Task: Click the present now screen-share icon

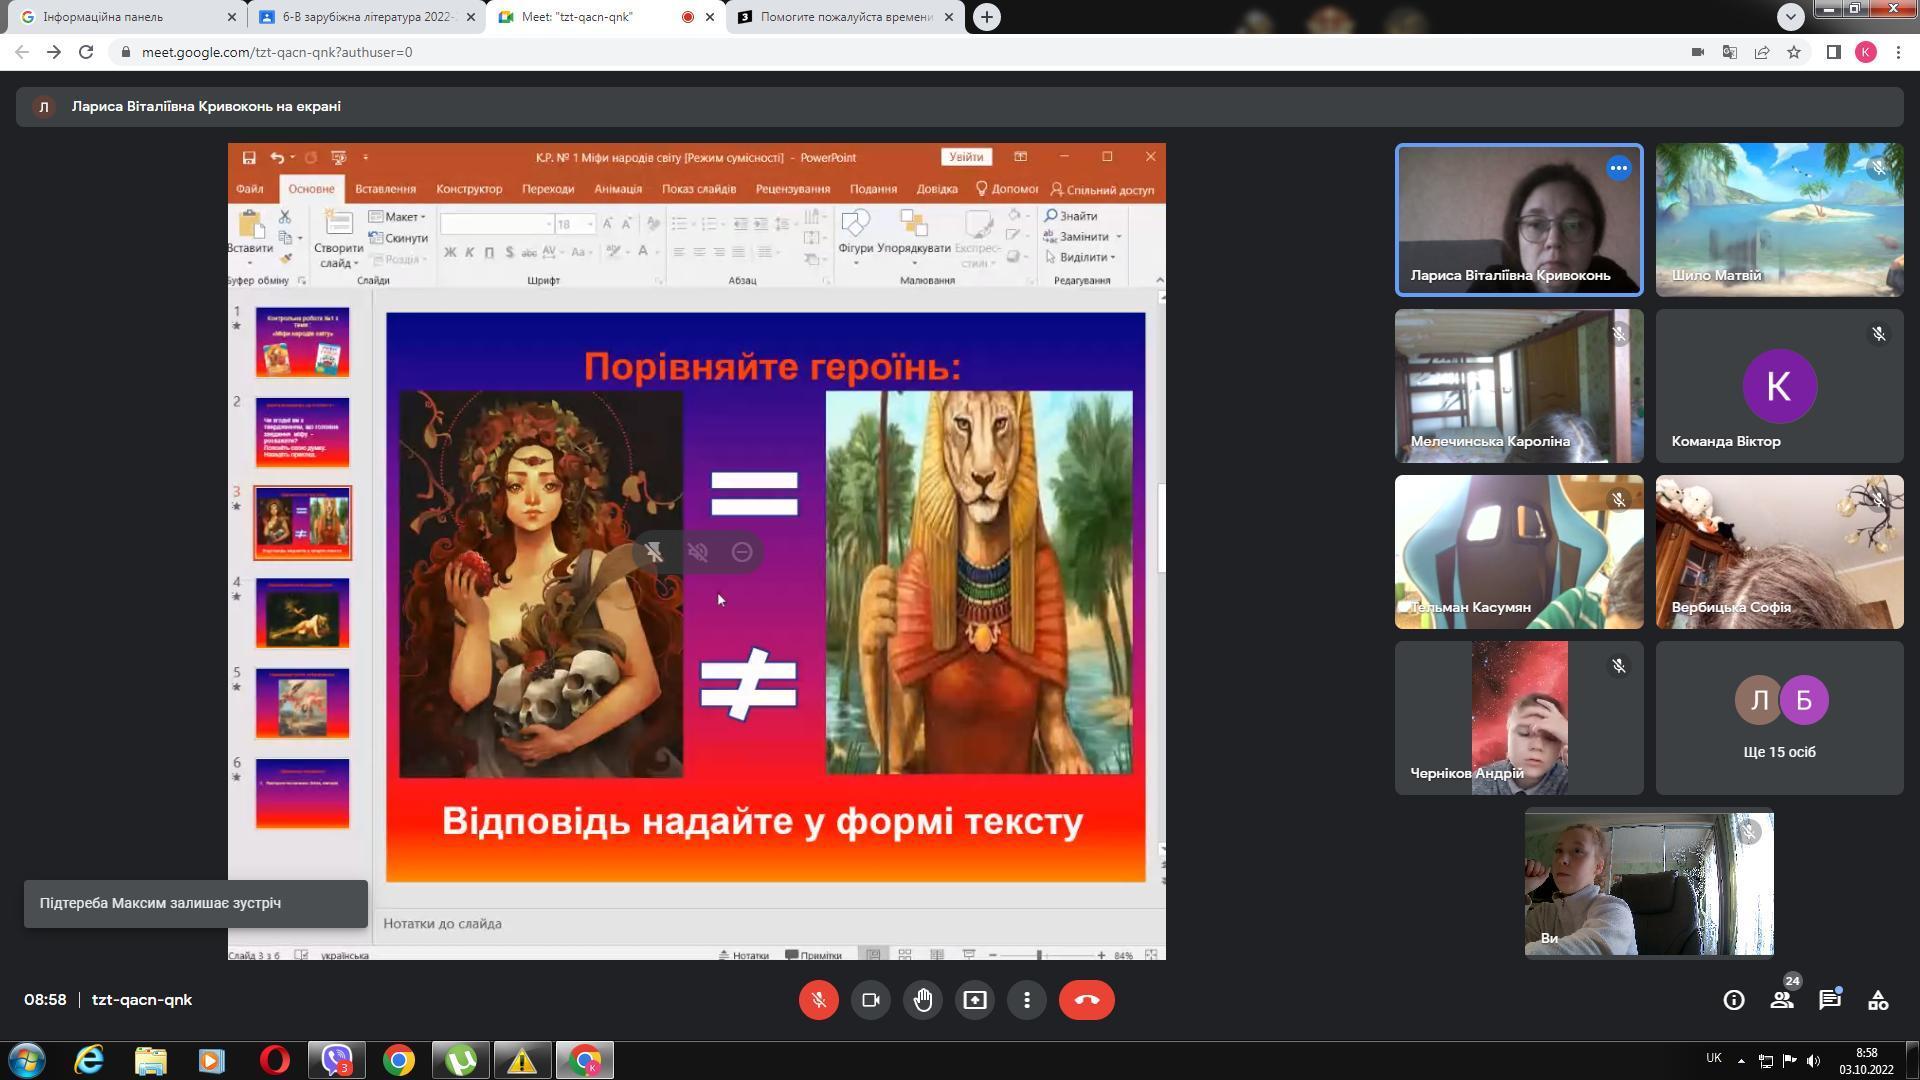Action: 974,1000
